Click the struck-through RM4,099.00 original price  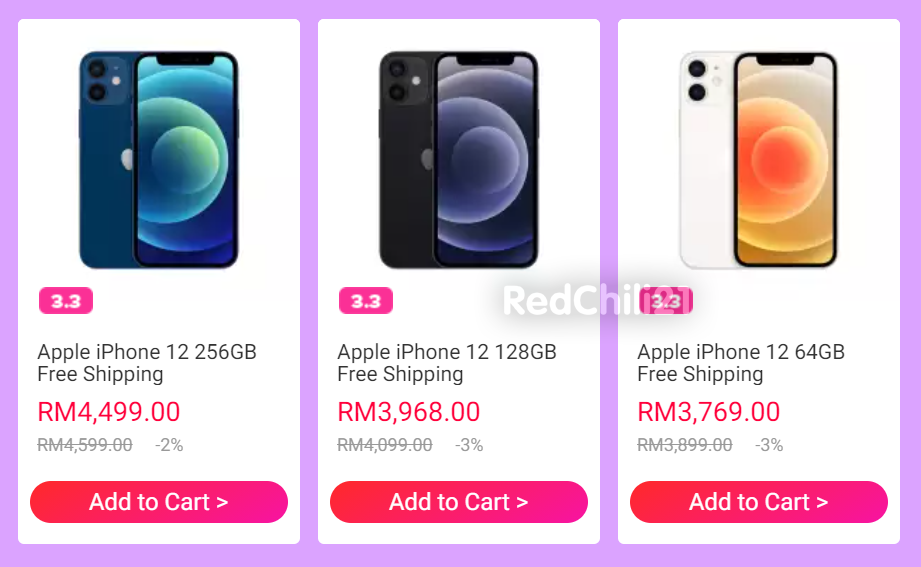click(385, 445)
